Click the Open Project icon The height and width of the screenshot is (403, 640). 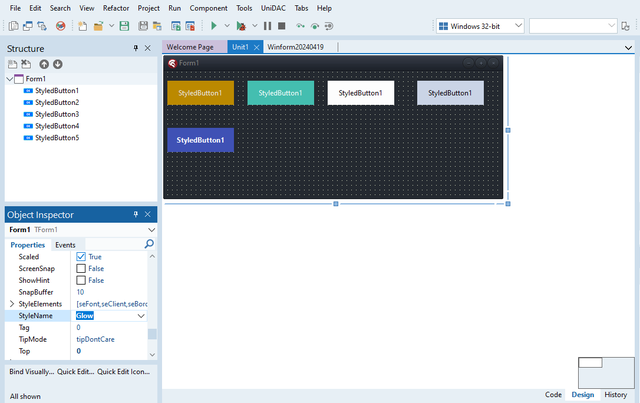(x=157, y=26)
